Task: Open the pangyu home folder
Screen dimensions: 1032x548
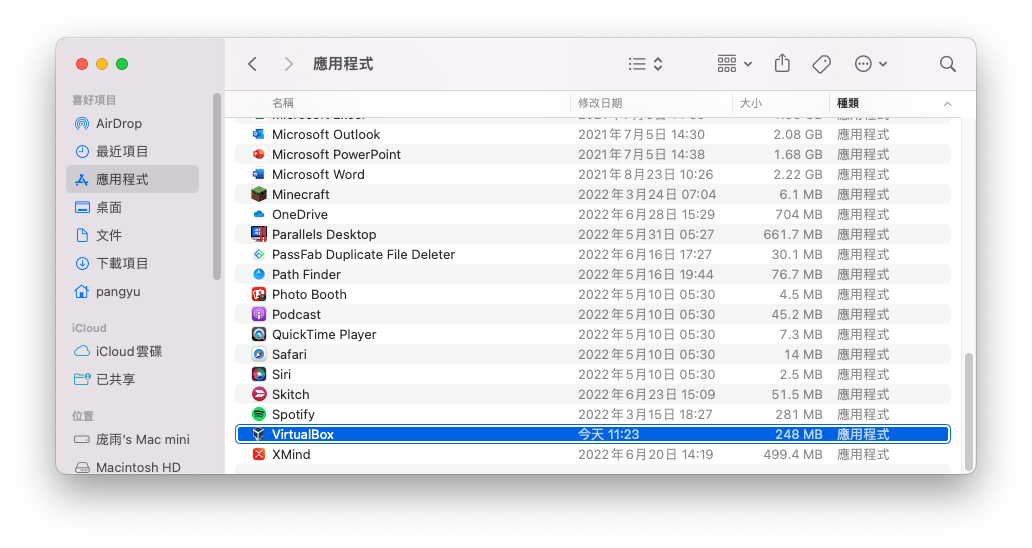Action: pos(132,291)
